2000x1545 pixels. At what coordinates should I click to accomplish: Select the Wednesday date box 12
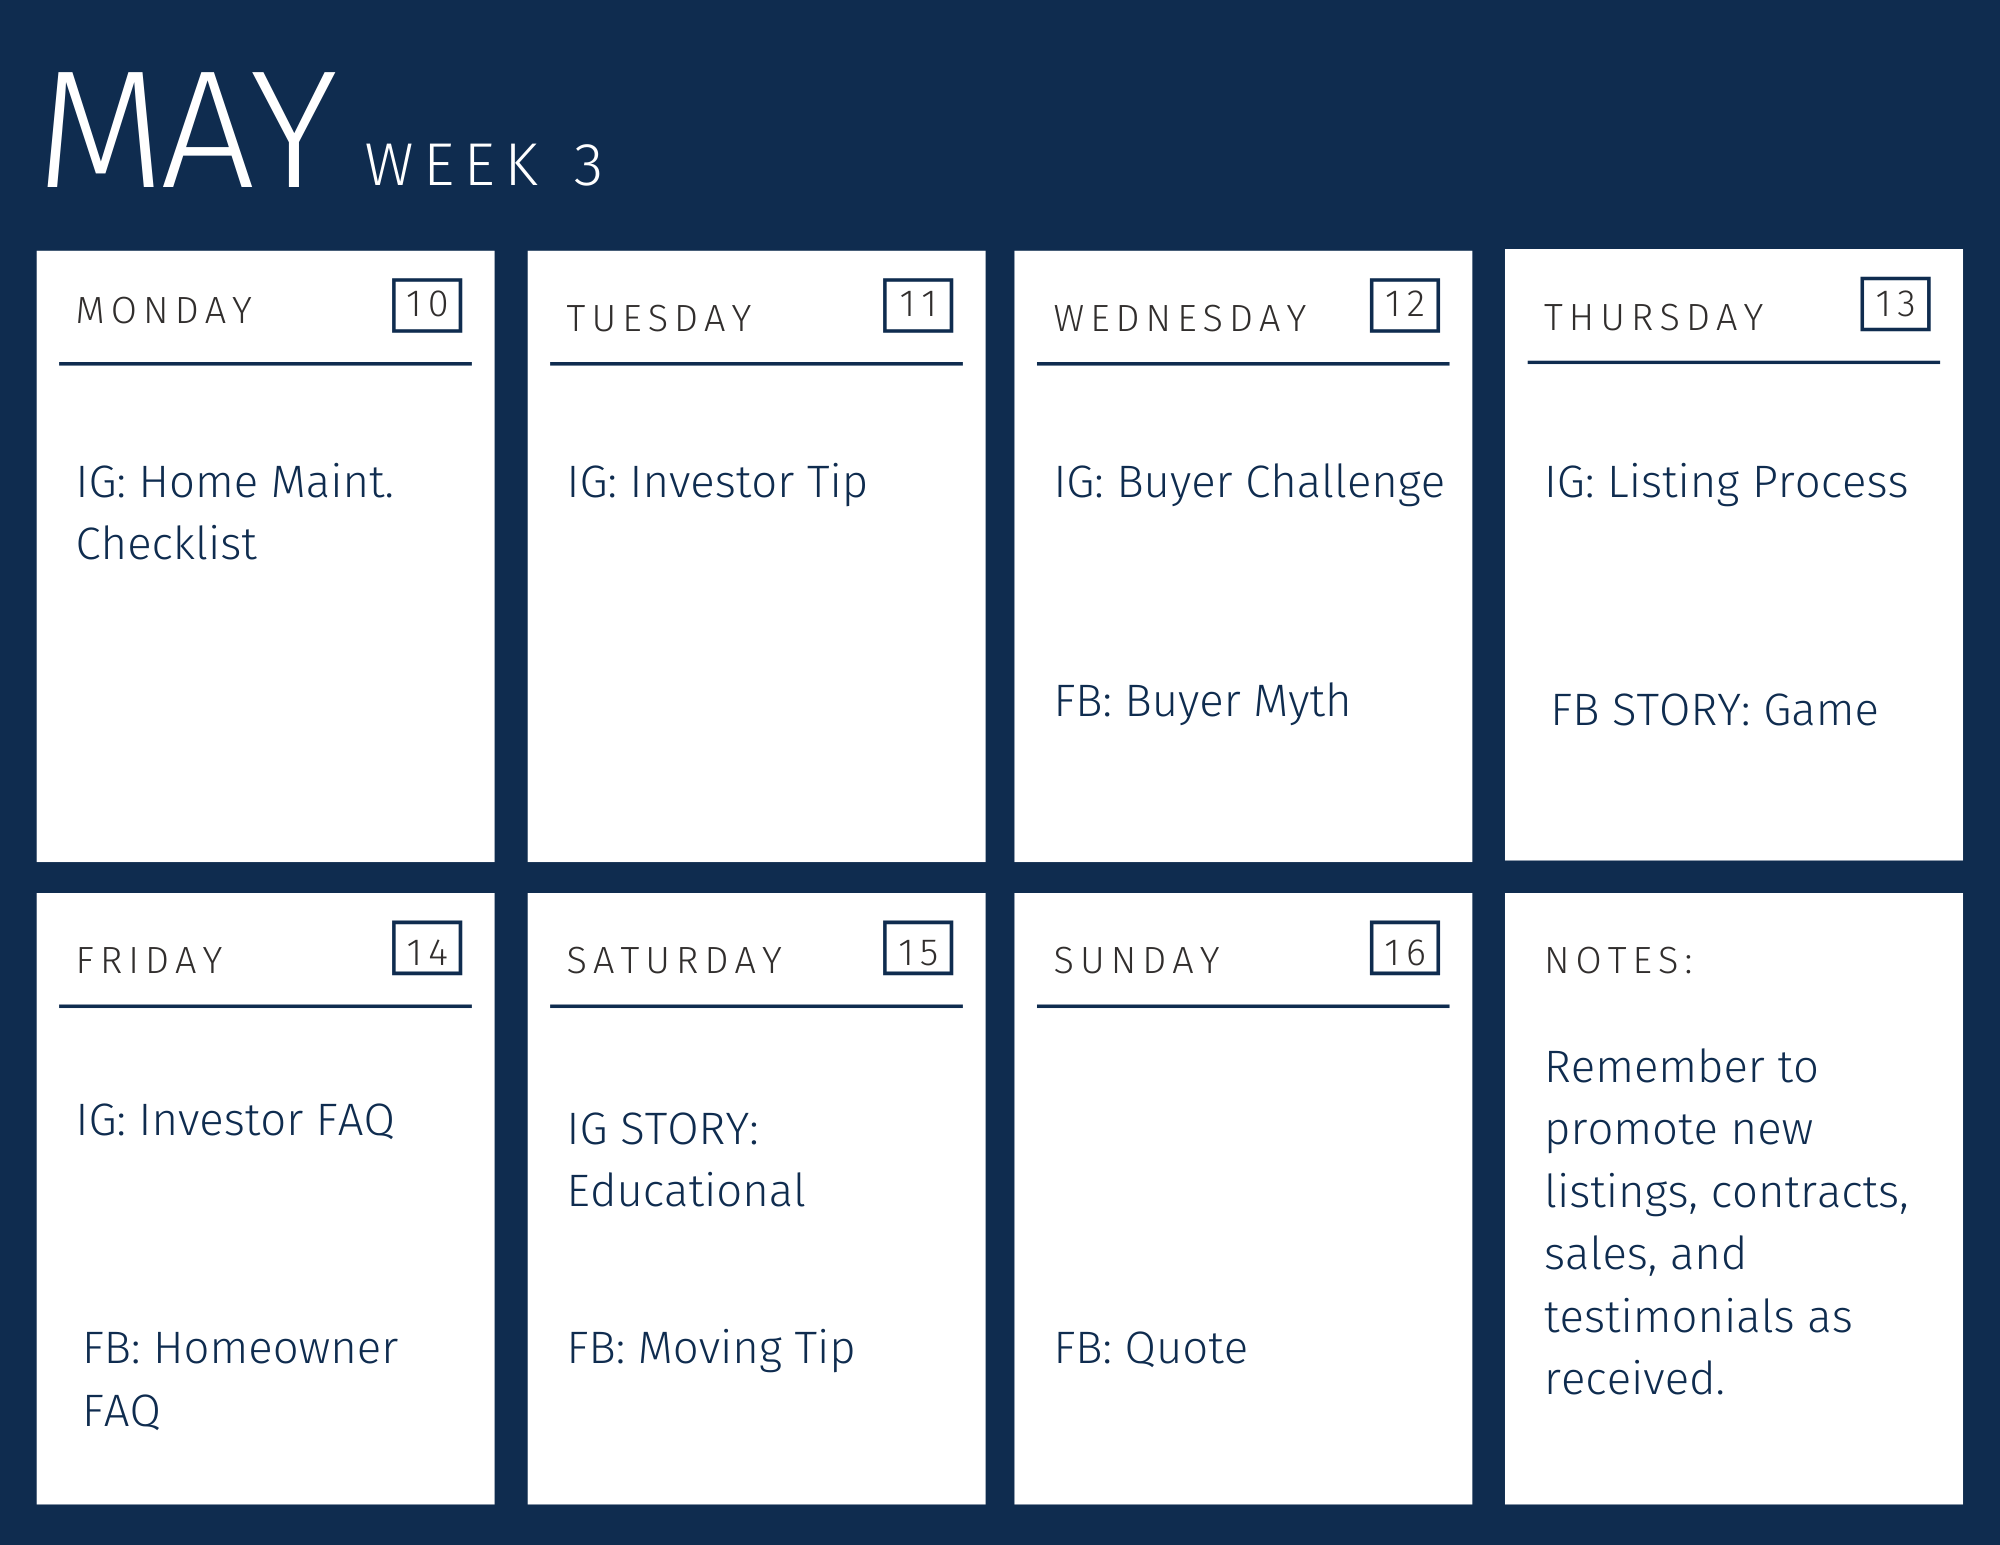tap(1405, 305)
